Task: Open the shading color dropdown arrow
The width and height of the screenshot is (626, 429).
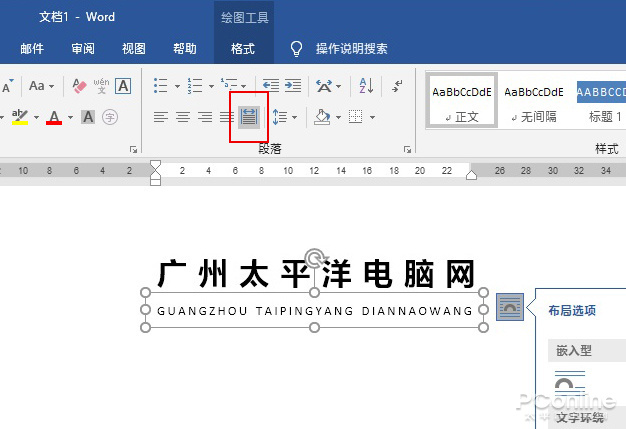Action: pos(338,117)
